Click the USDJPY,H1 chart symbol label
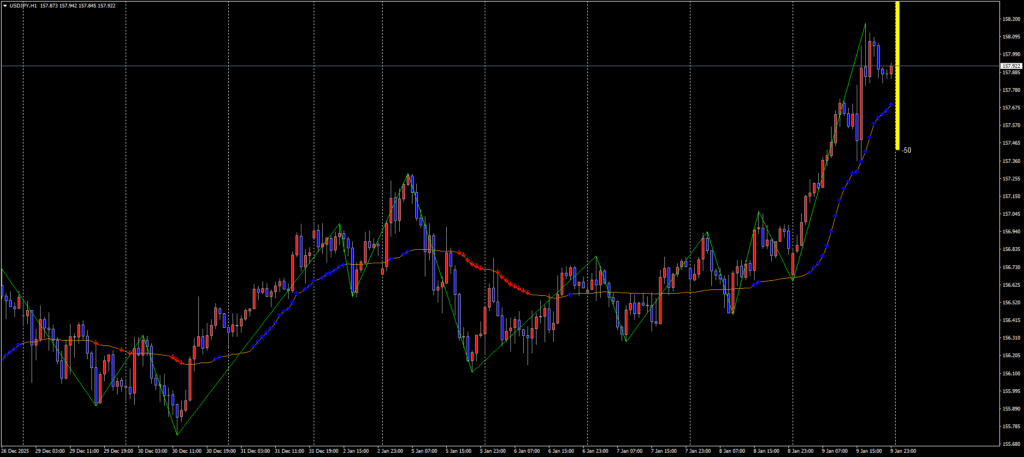The image size is (1024, 457). [x=24, y=5]
